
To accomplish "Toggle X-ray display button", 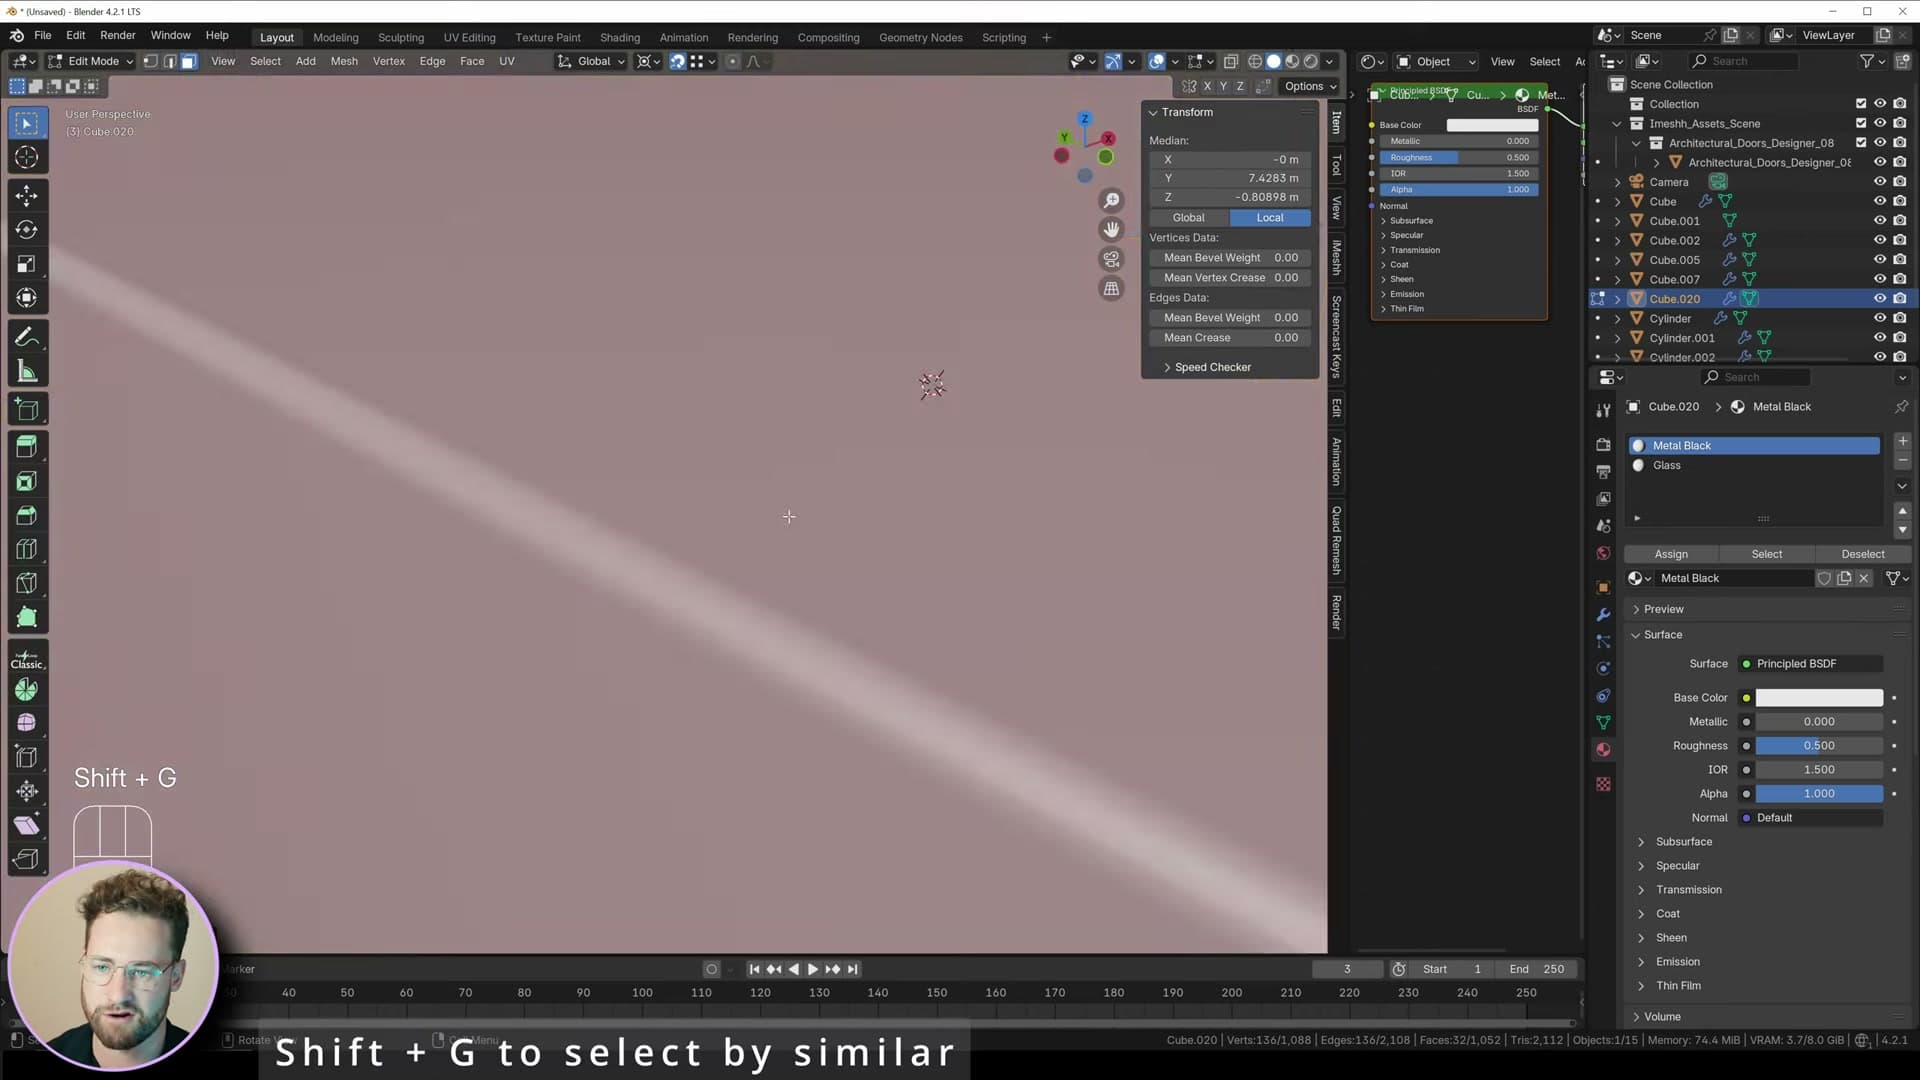I will [x=1231, y=61].
